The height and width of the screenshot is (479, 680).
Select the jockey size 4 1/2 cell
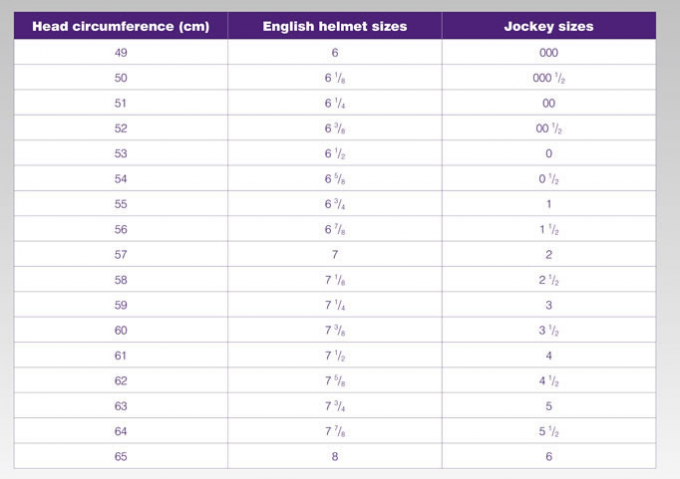(x=549, y=381)
